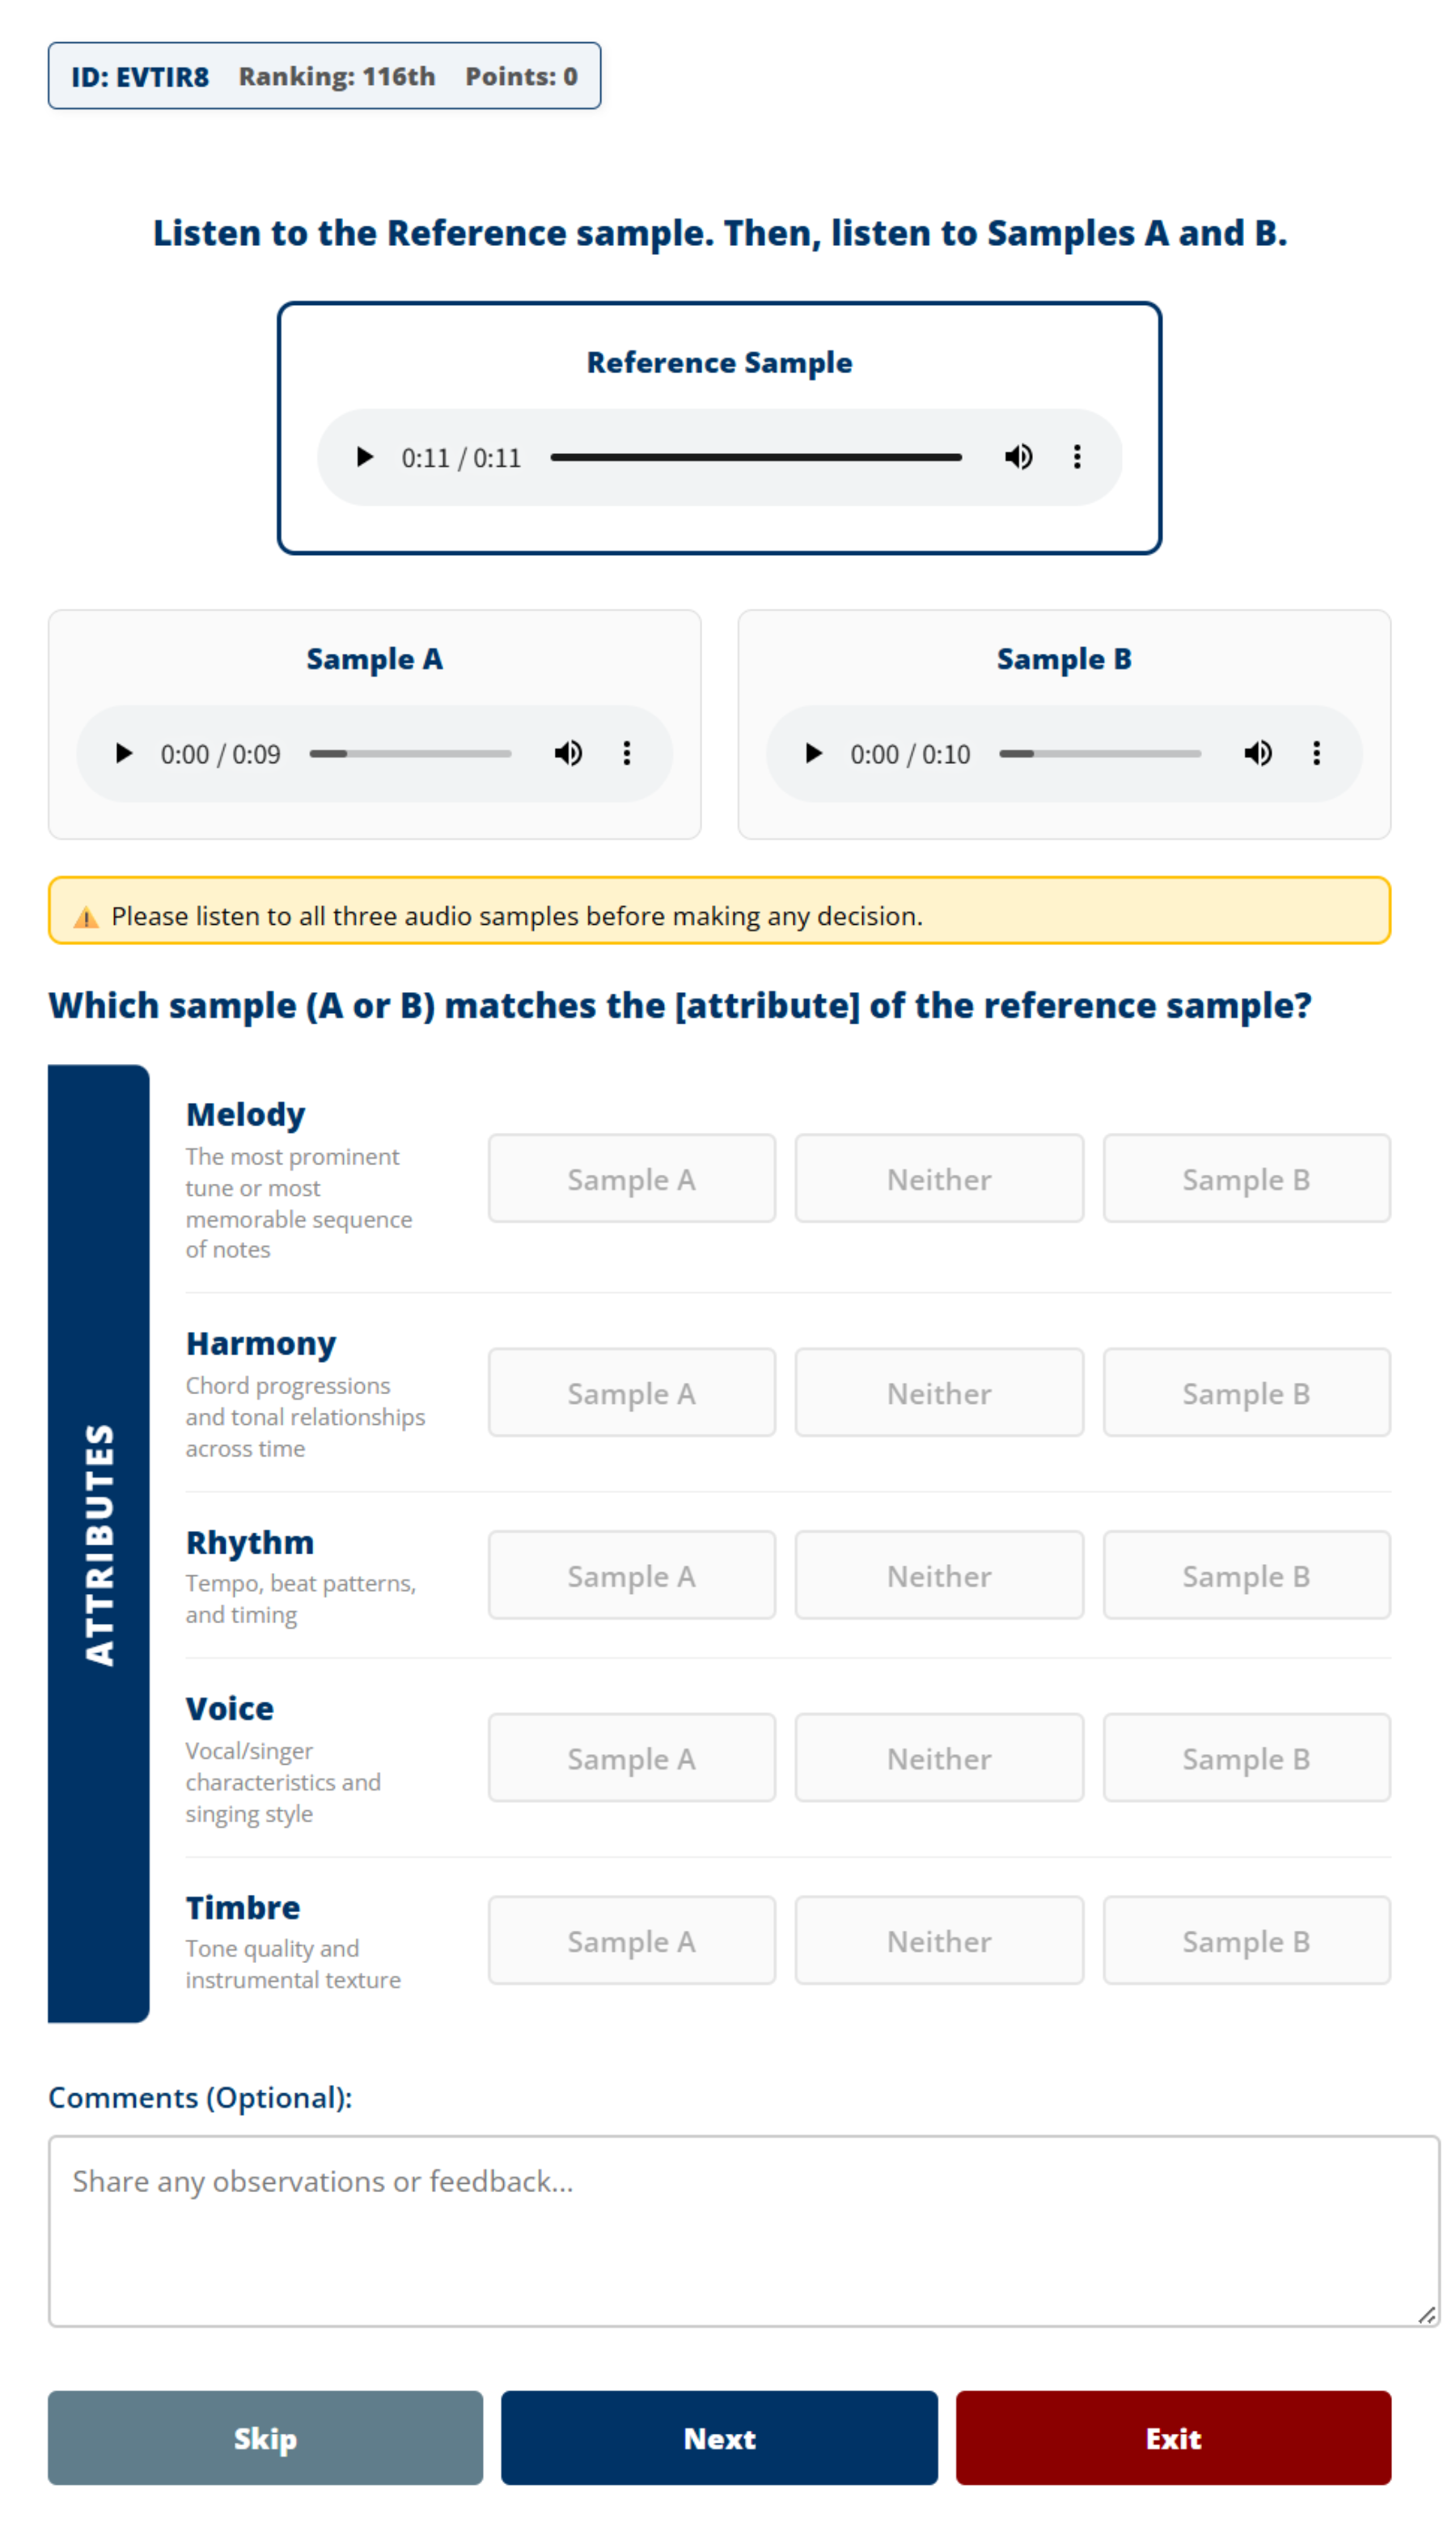1456x2548 pixels.
Task: Open Sample B three-dot options menu
Action: (1317, 754)
